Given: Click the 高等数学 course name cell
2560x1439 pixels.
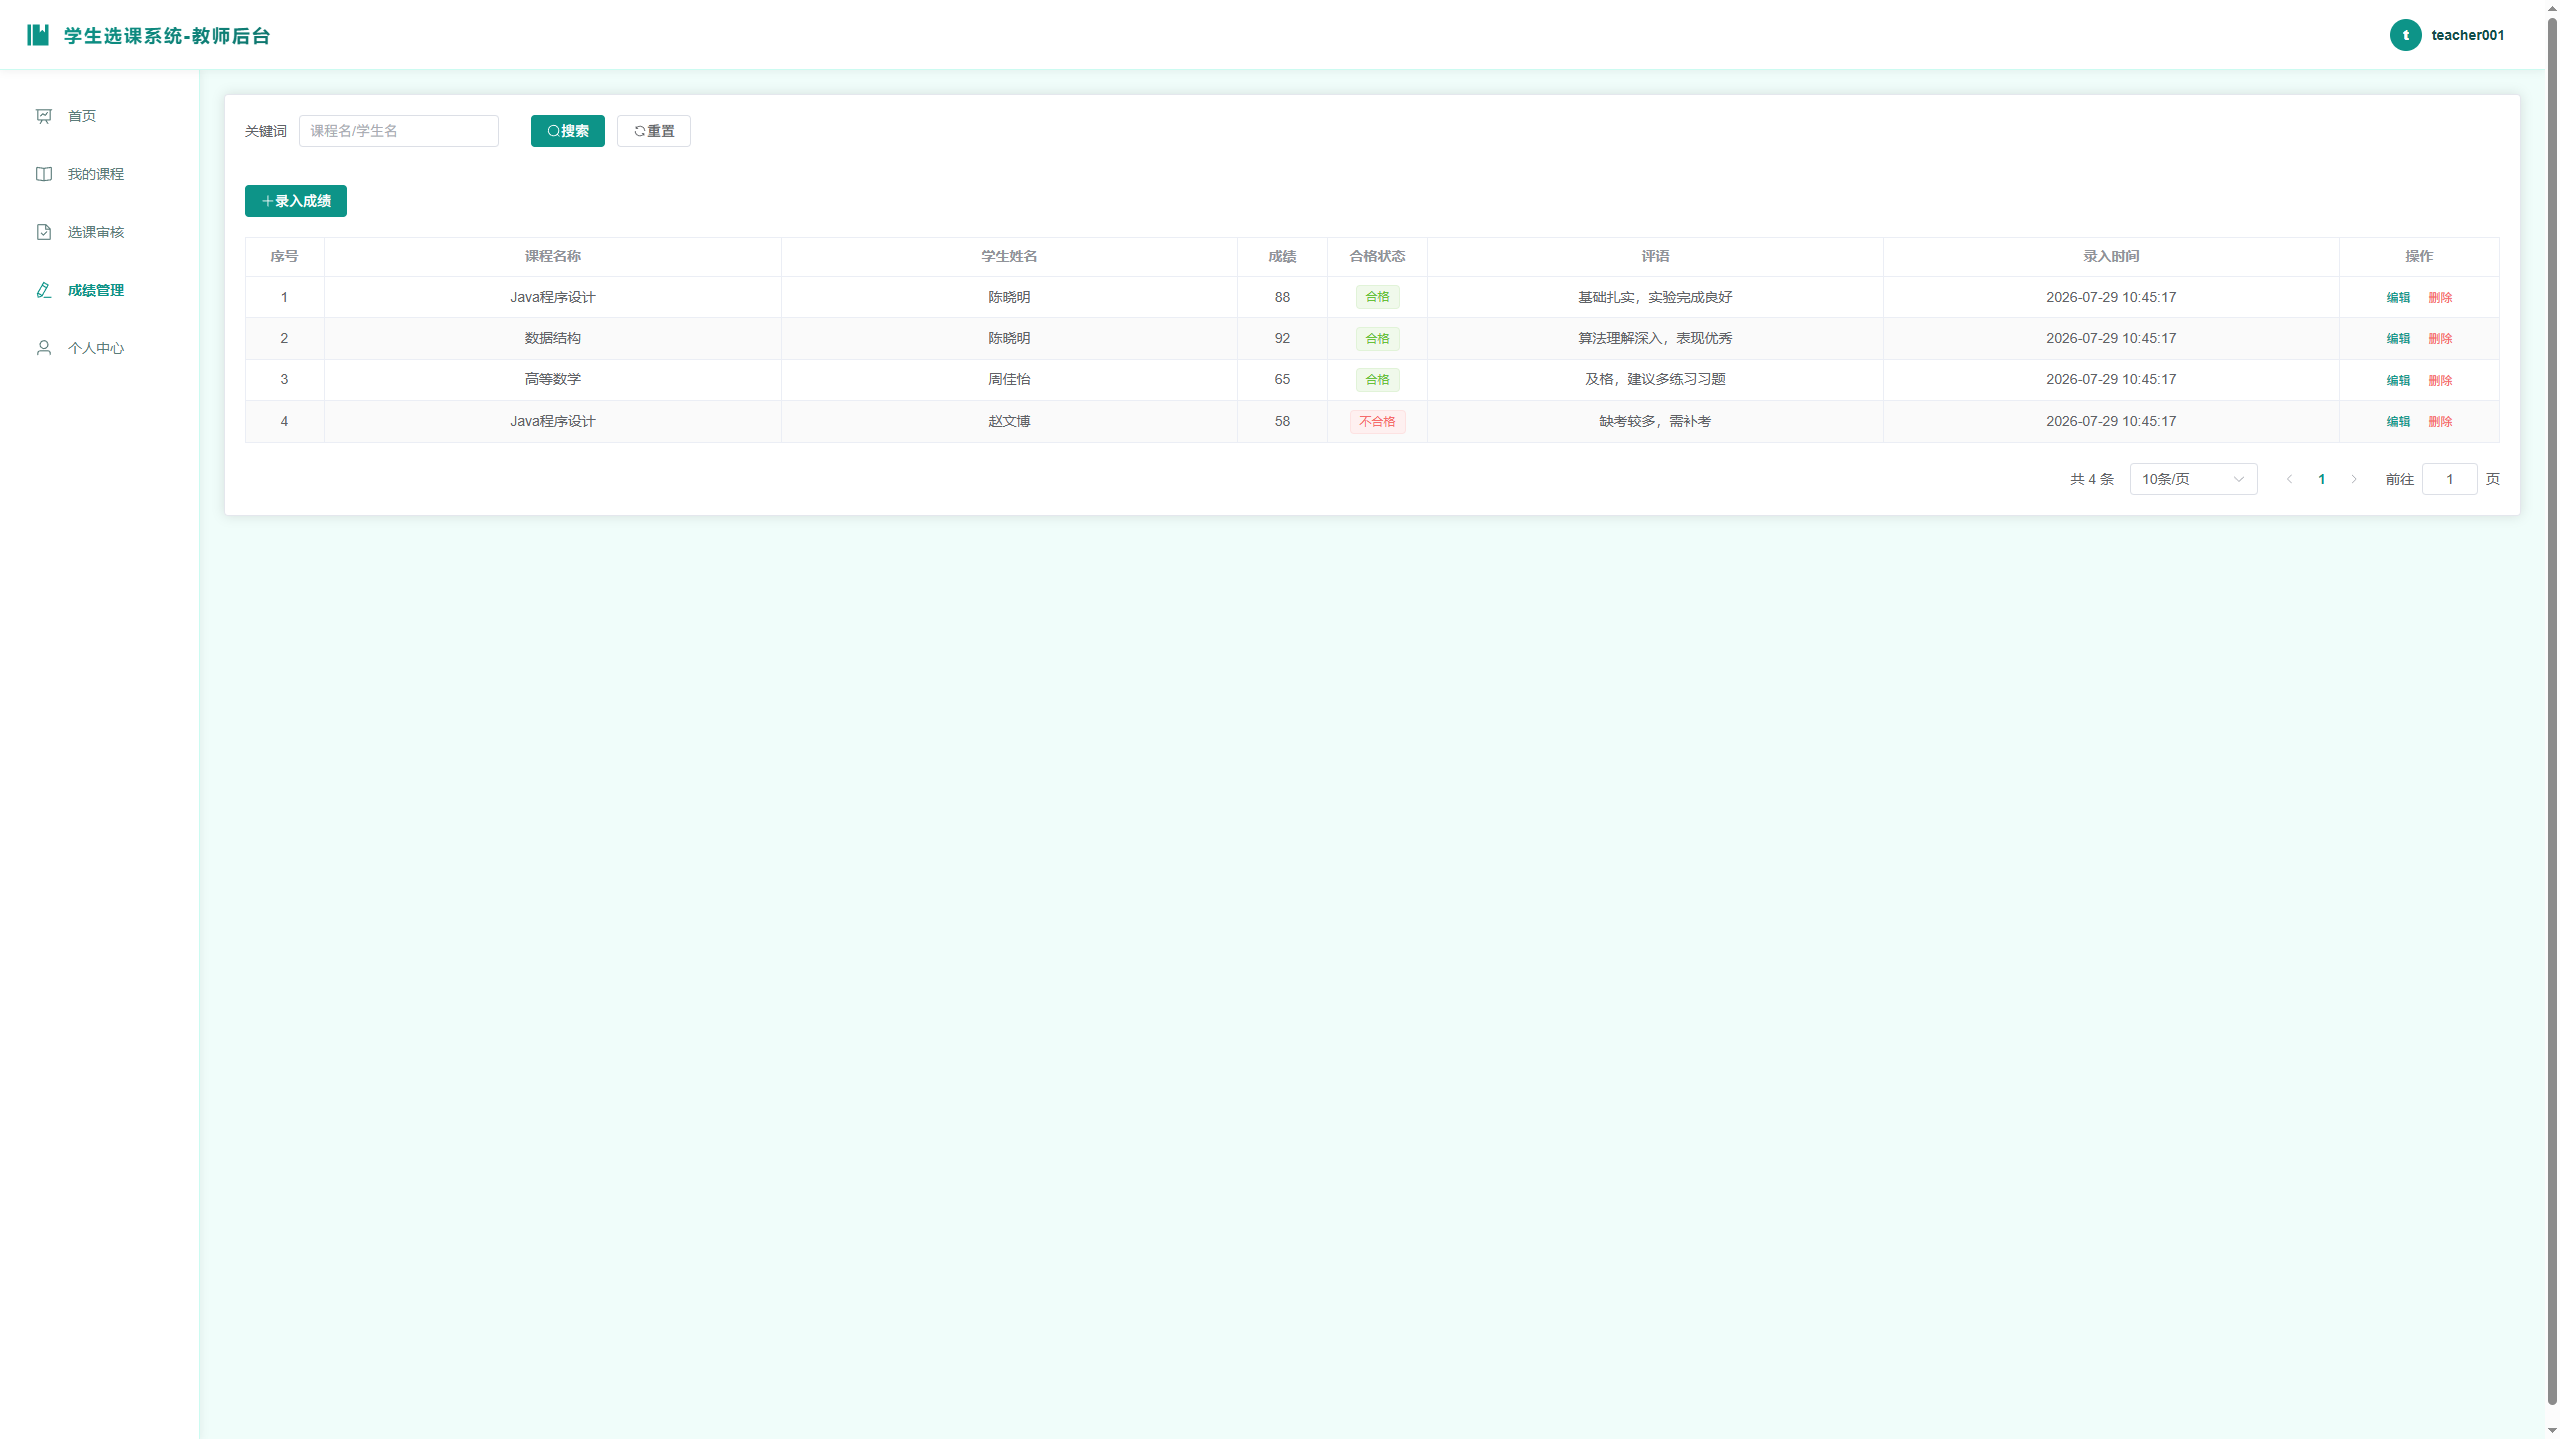Looking at the screenshot, I should 553,379.
